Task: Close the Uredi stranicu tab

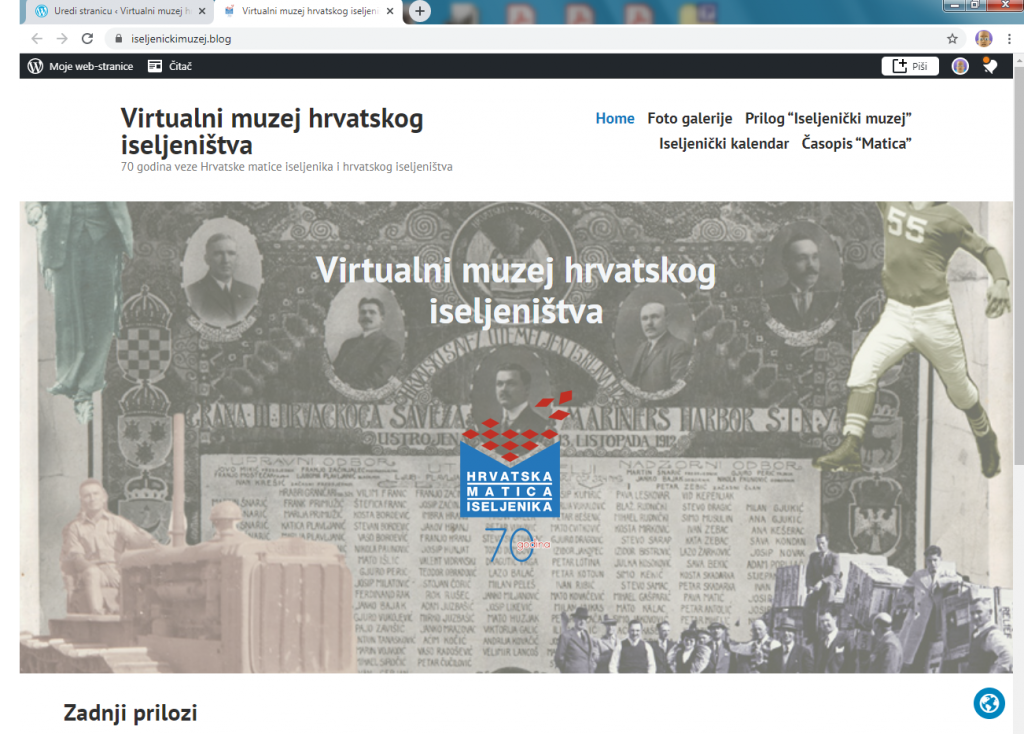Action: tap(201, 11)
